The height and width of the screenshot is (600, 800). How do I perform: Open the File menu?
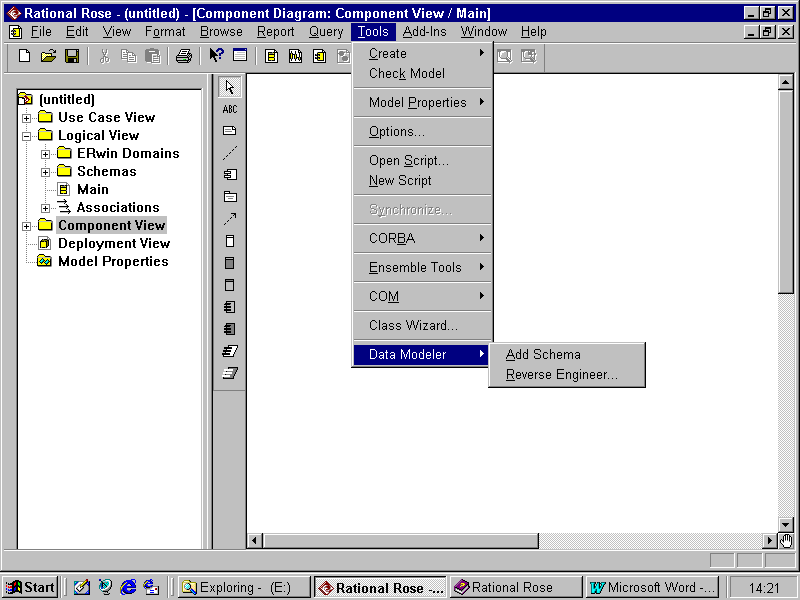coord(41,32)
